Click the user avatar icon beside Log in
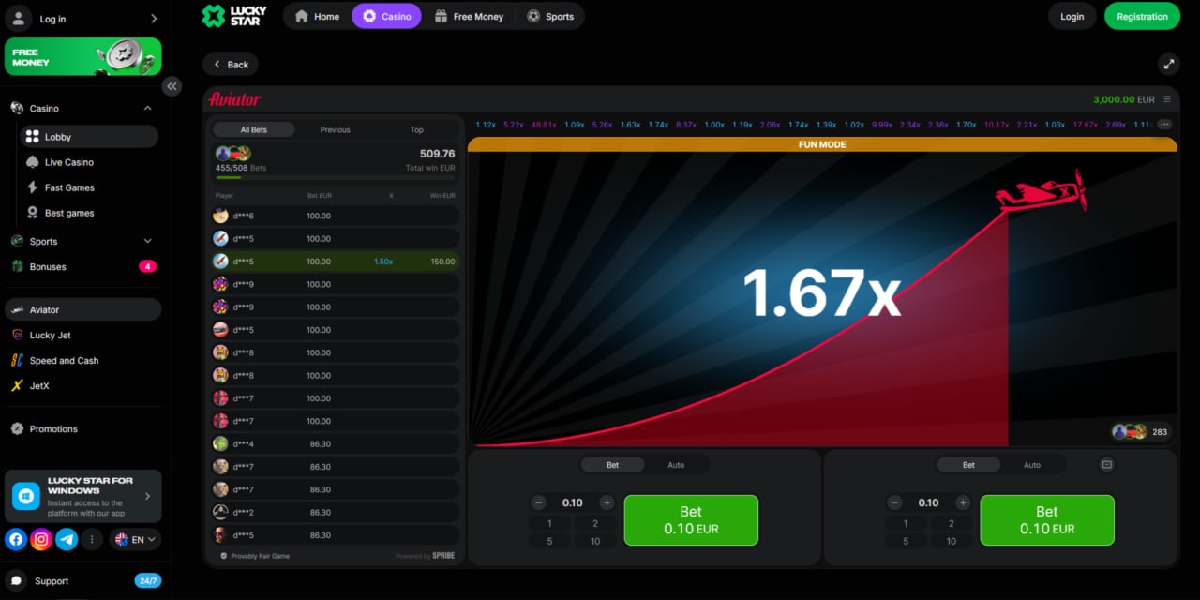1200x600 pixels. click(x=19, y=18)
